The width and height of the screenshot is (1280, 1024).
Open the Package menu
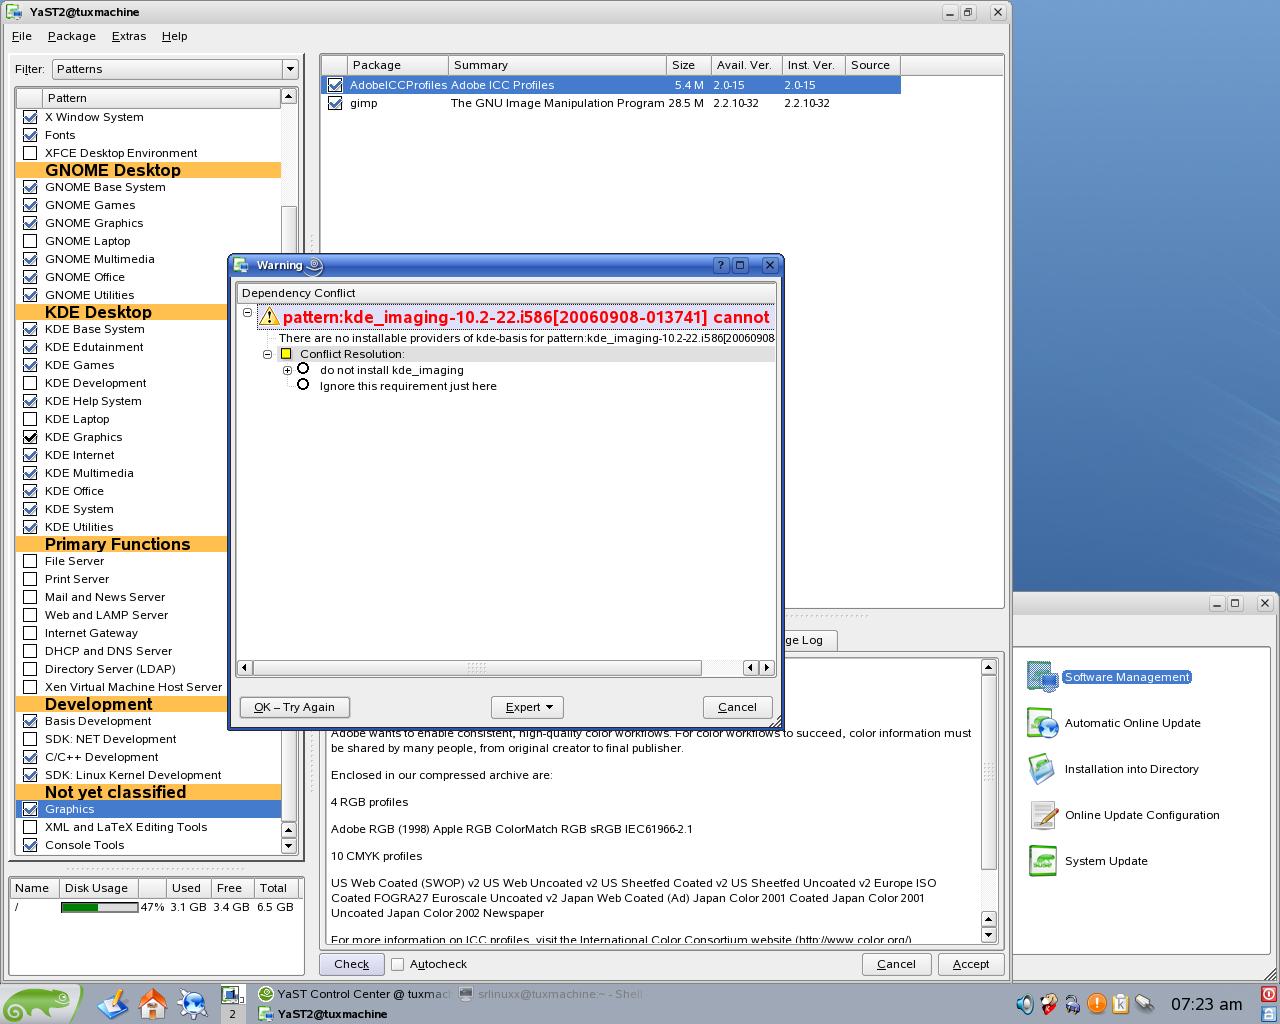coord(72,36)
